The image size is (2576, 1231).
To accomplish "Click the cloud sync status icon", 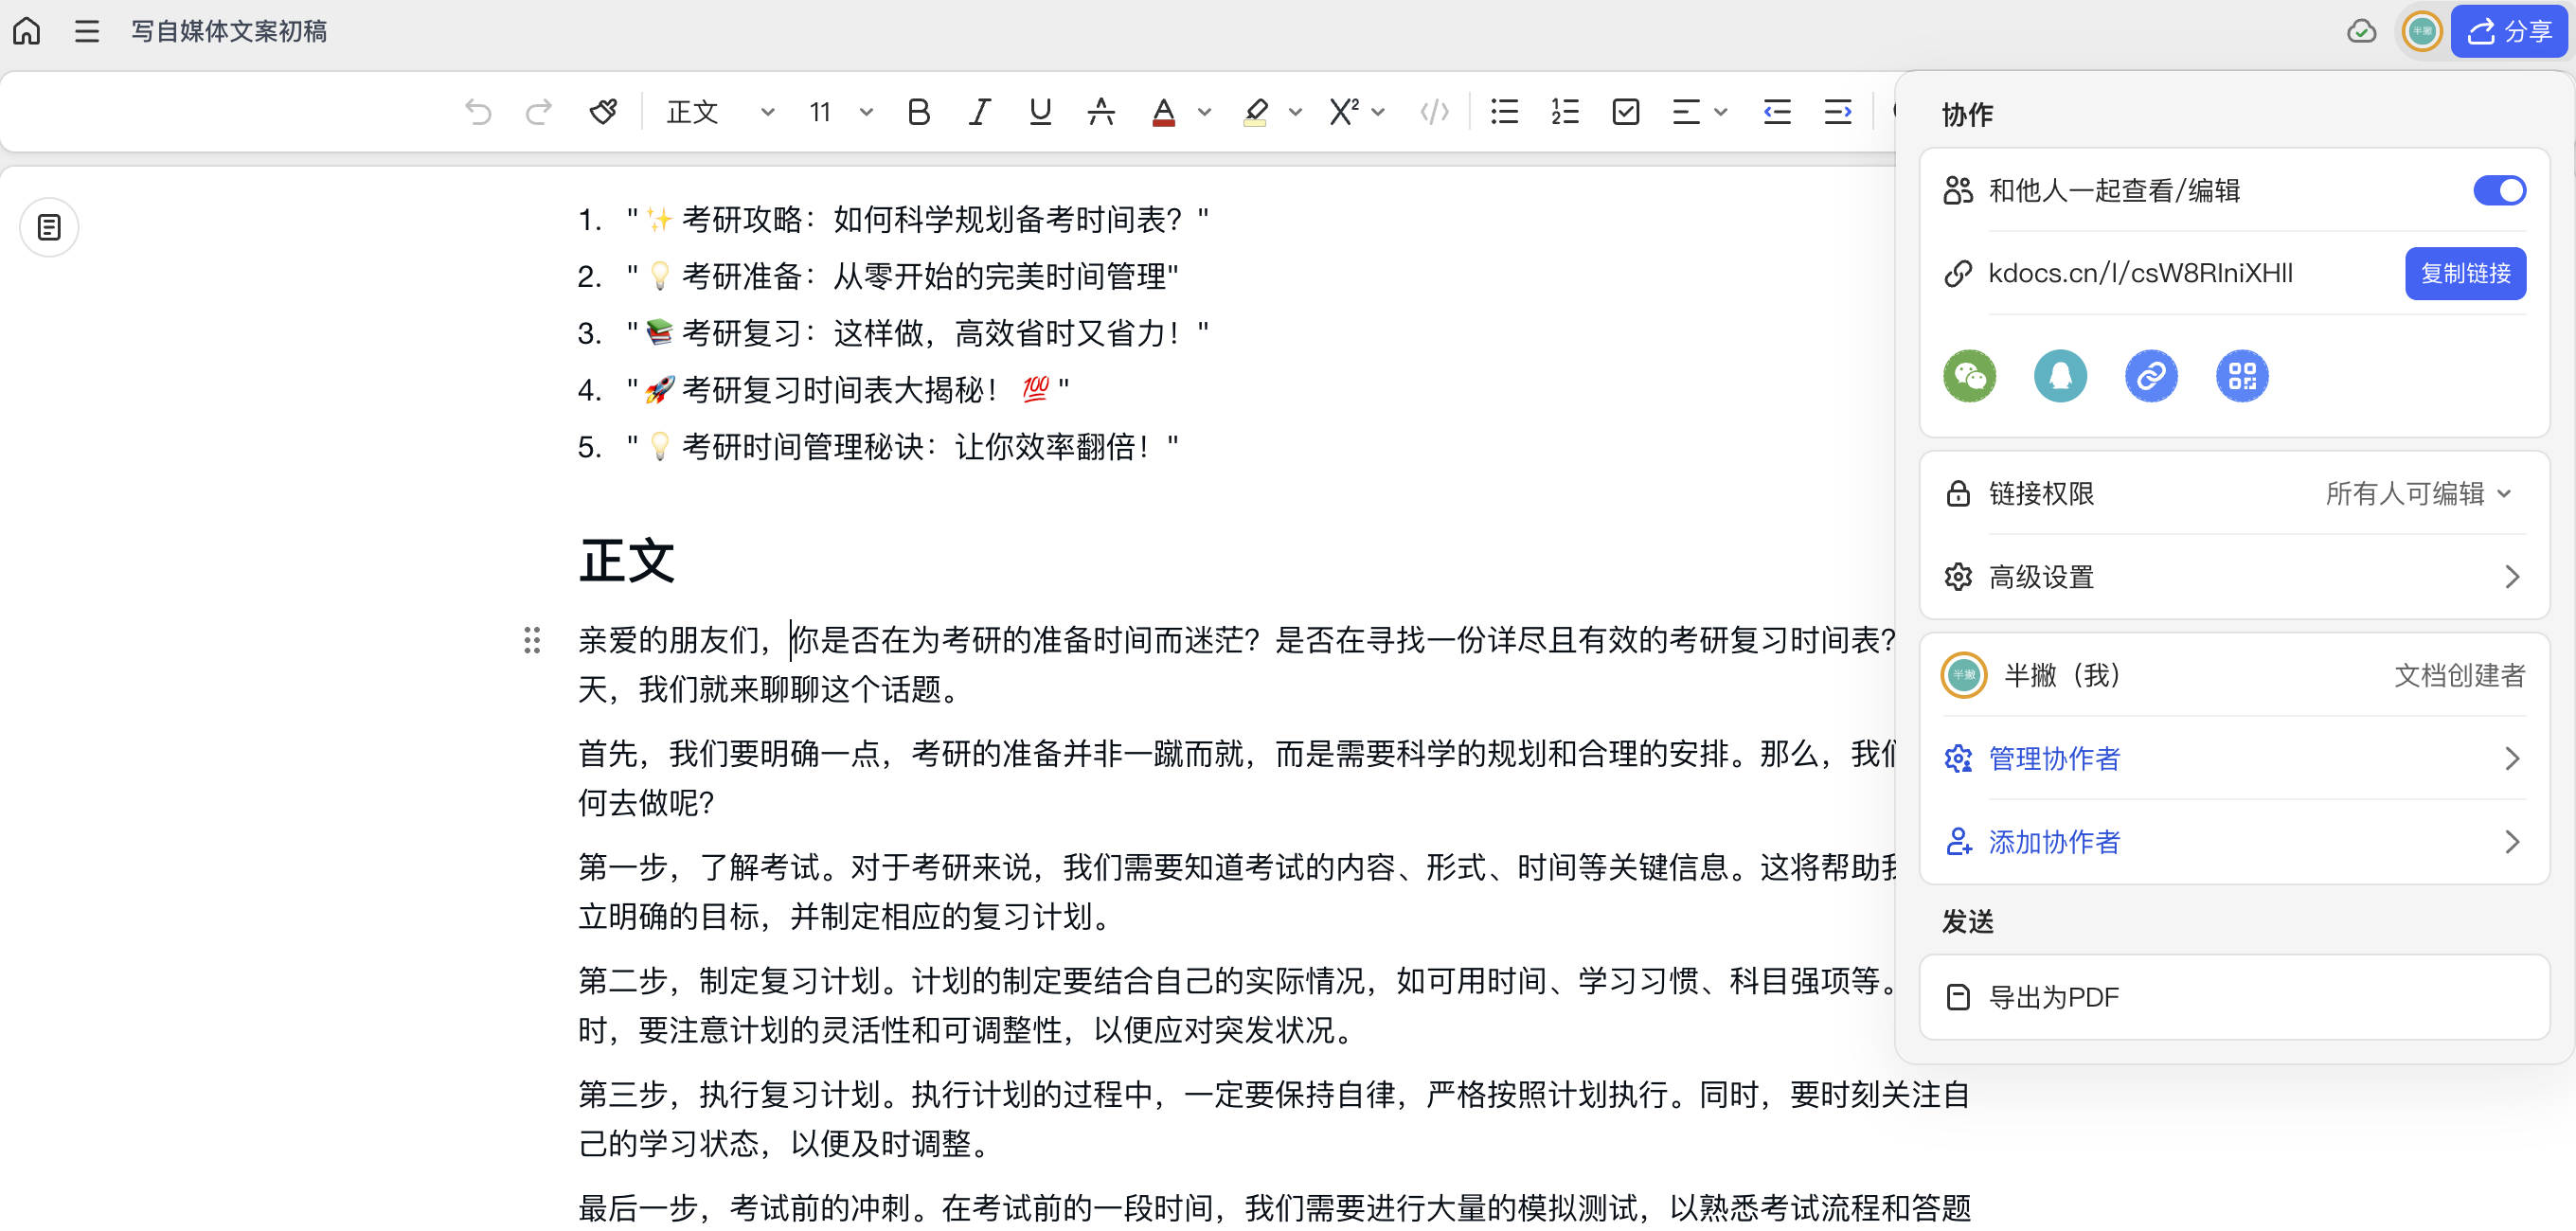I will pyautogui.click(x=2361, y=31).
